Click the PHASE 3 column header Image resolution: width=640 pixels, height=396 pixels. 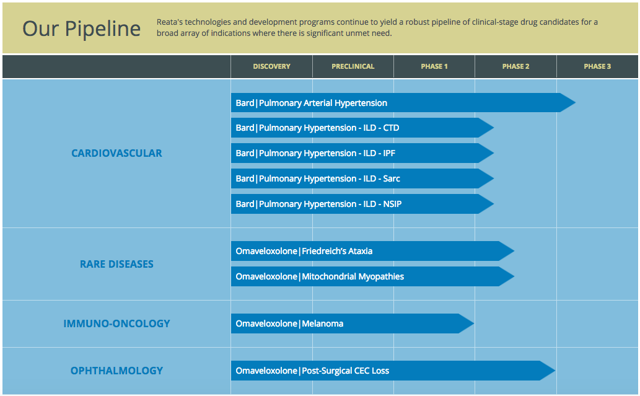(597, 67)
